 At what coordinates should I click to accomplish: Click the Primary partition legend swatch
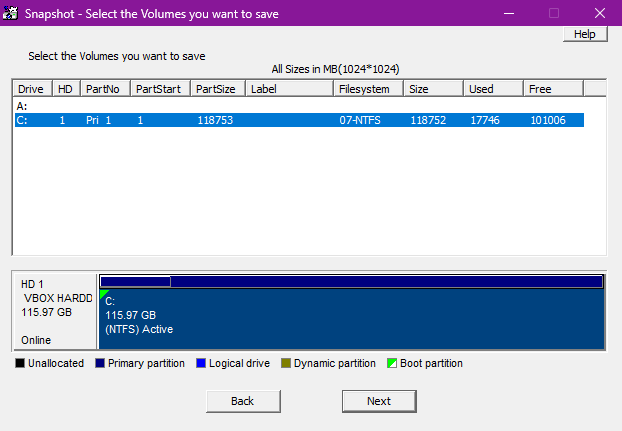coord(100,363)
